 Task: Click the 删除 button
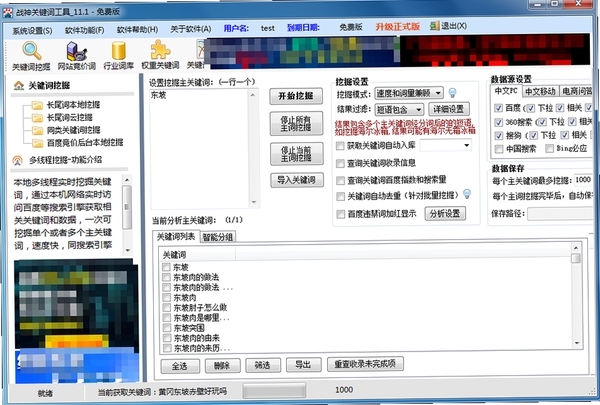click(222, 366)
